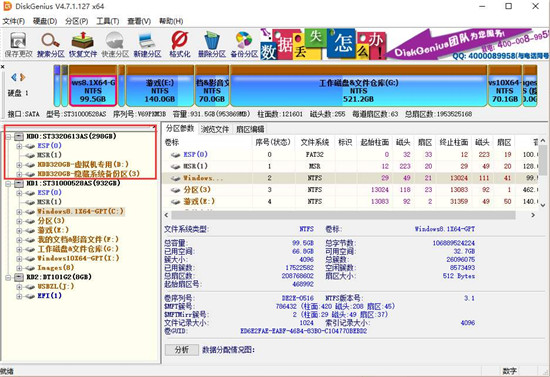Click the 终止柱面 column header

(454, 142)
